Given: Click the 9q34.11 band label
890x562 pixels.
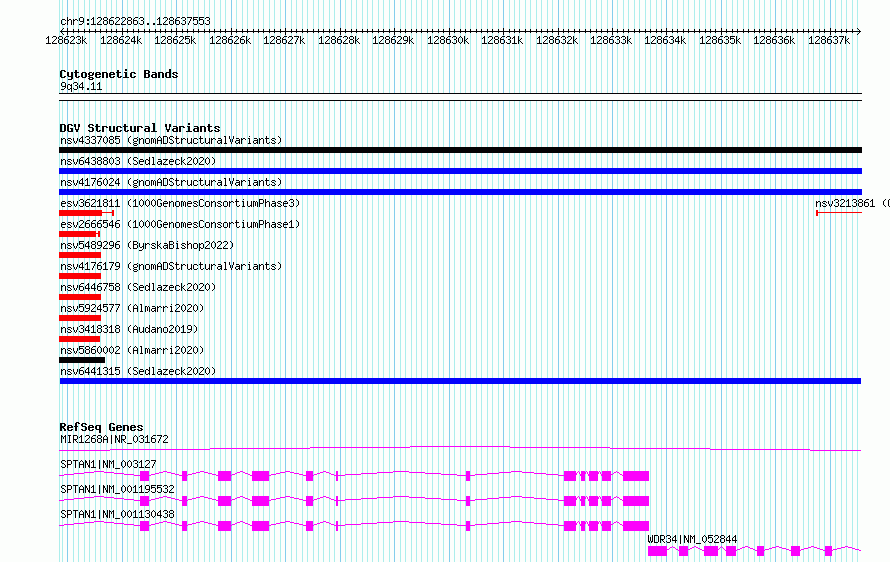Looking at the screenshot, I should [x=81, y=86].
